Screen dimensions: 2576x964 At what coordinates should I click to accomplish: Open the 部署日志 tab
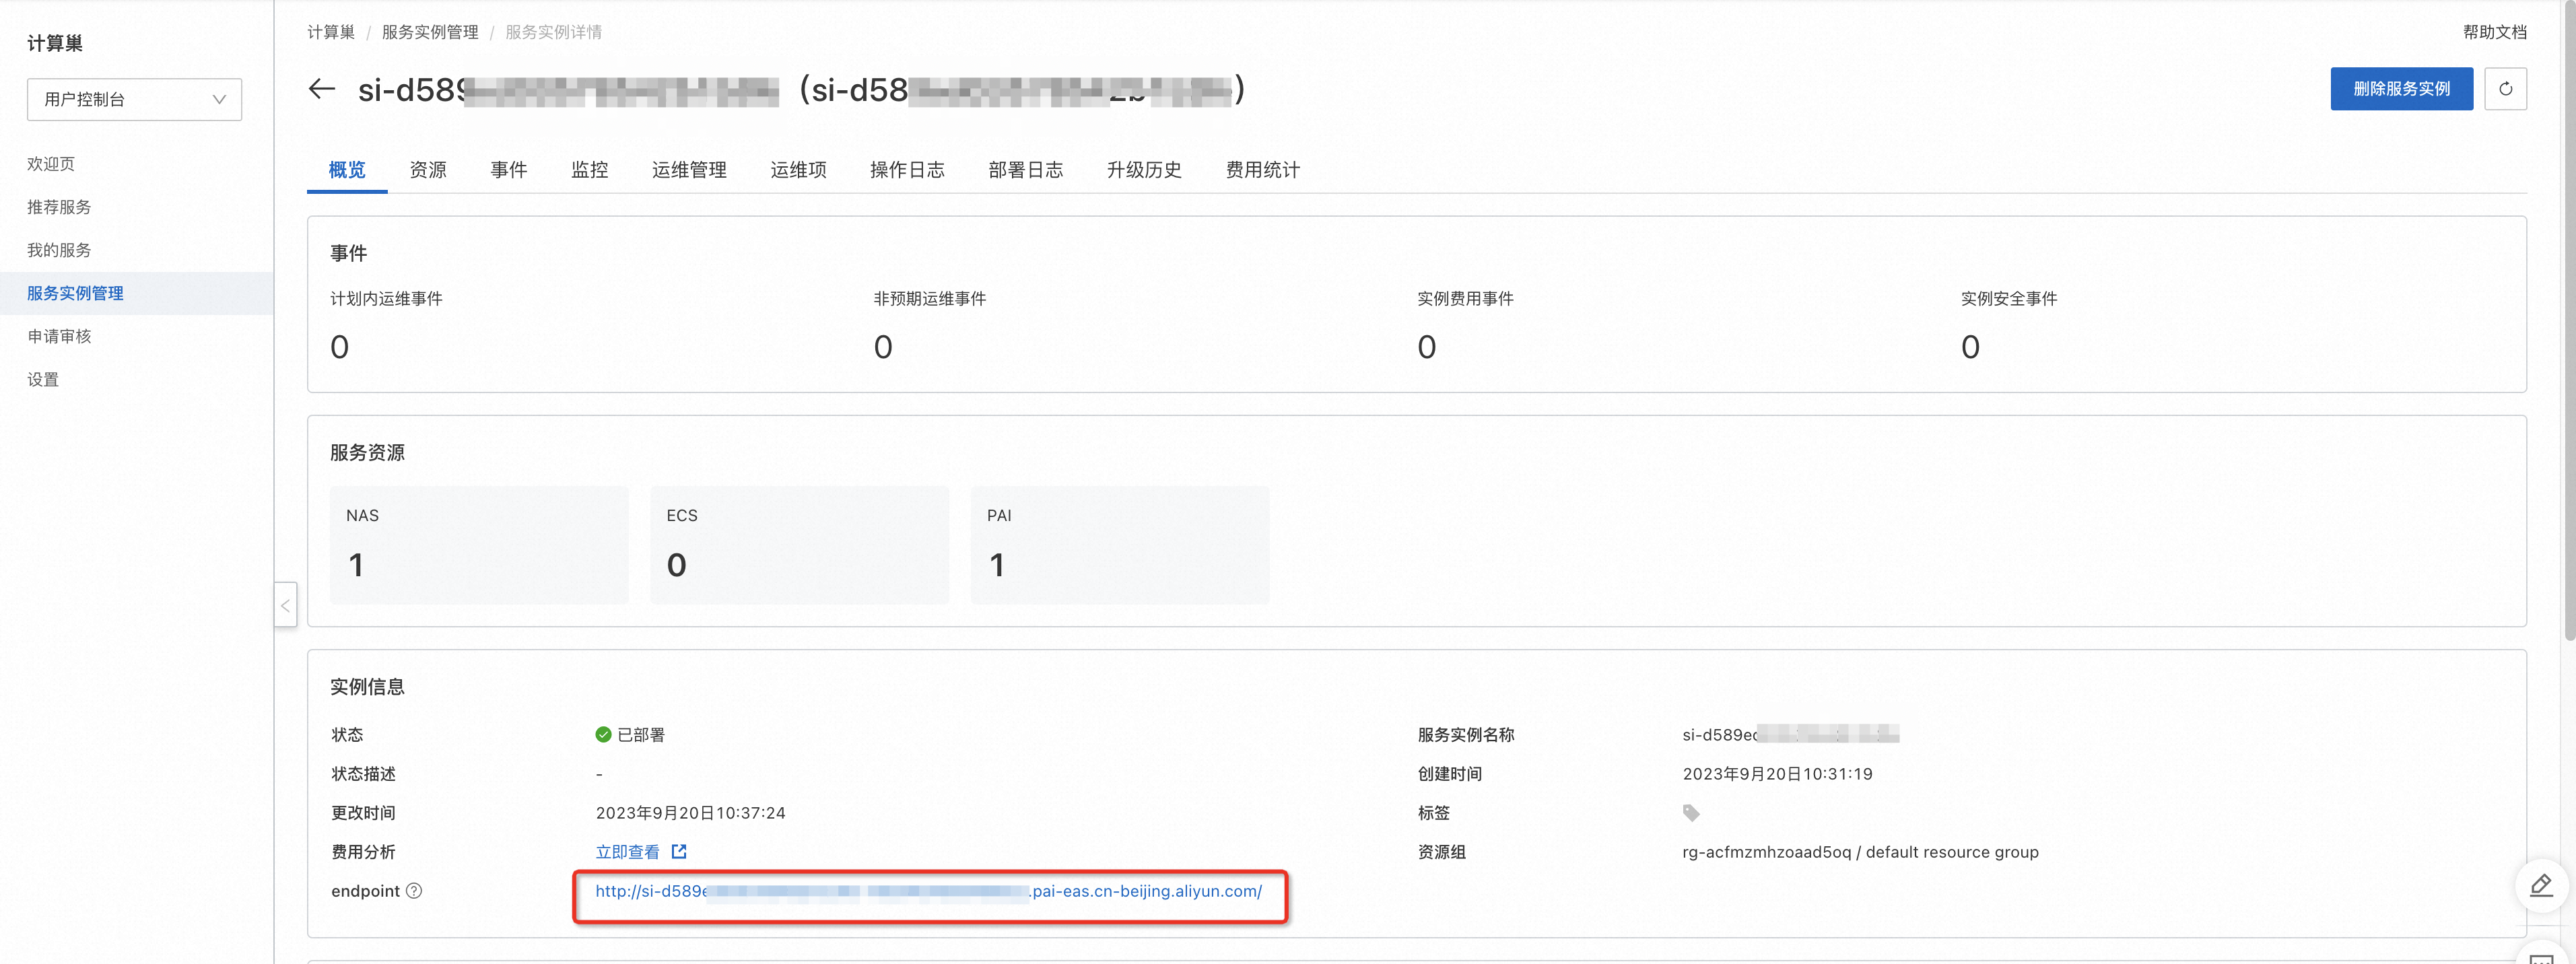point(1025,170)
